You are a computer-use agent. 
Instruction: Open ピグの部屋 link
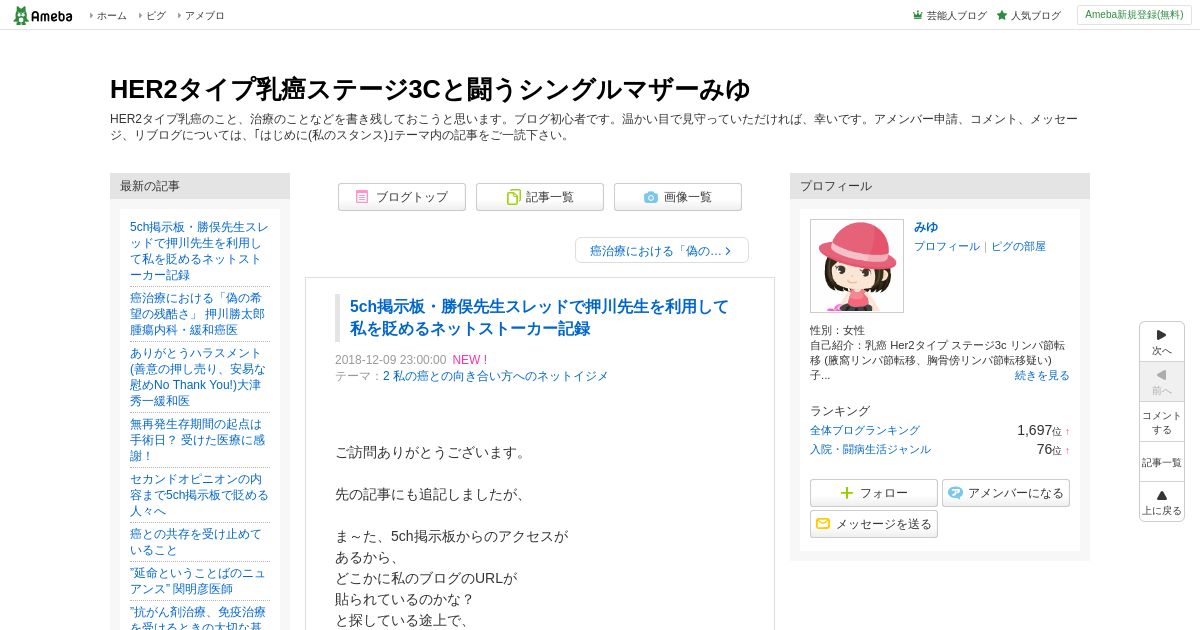(x=1018, y=246)
